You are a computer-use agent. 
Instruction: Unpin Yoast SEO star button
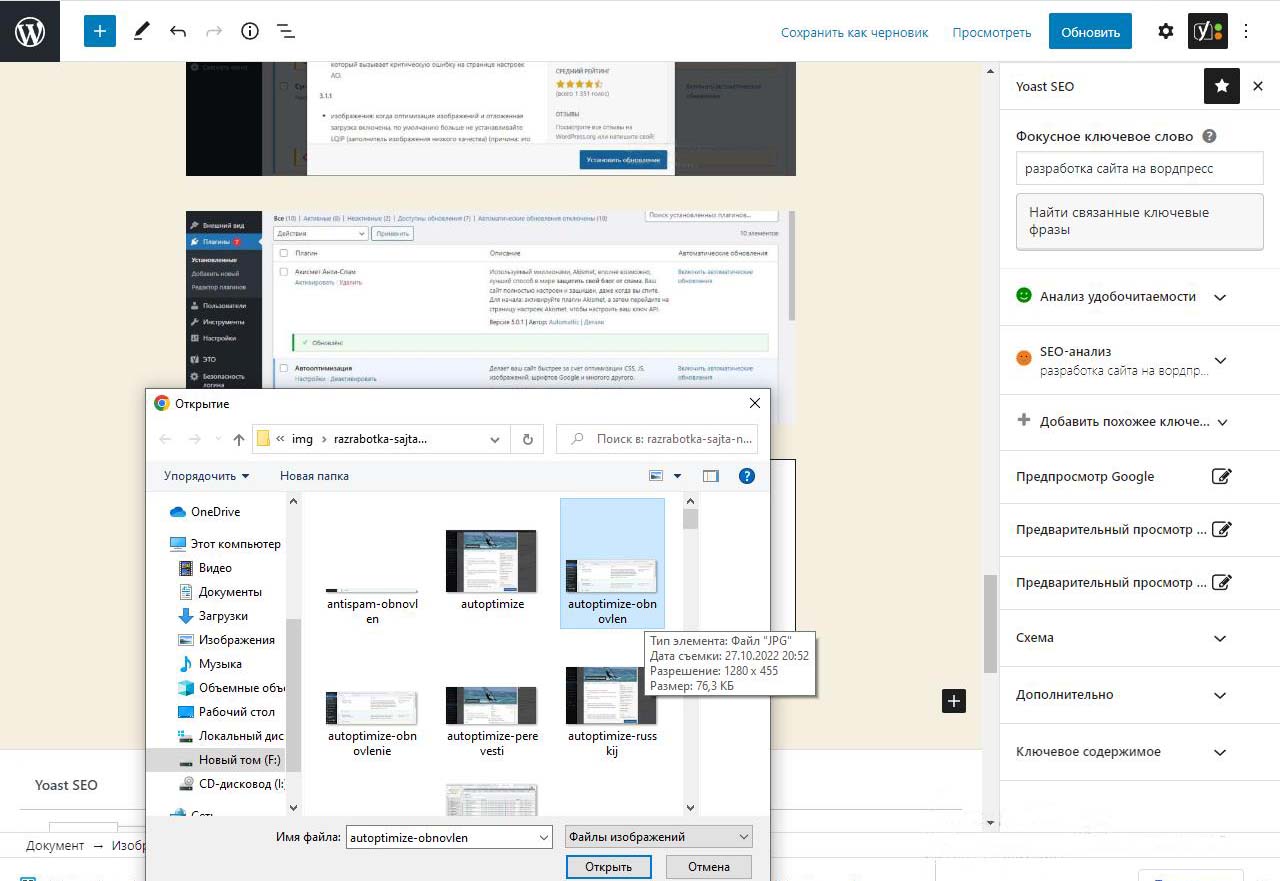[1222, 86]
